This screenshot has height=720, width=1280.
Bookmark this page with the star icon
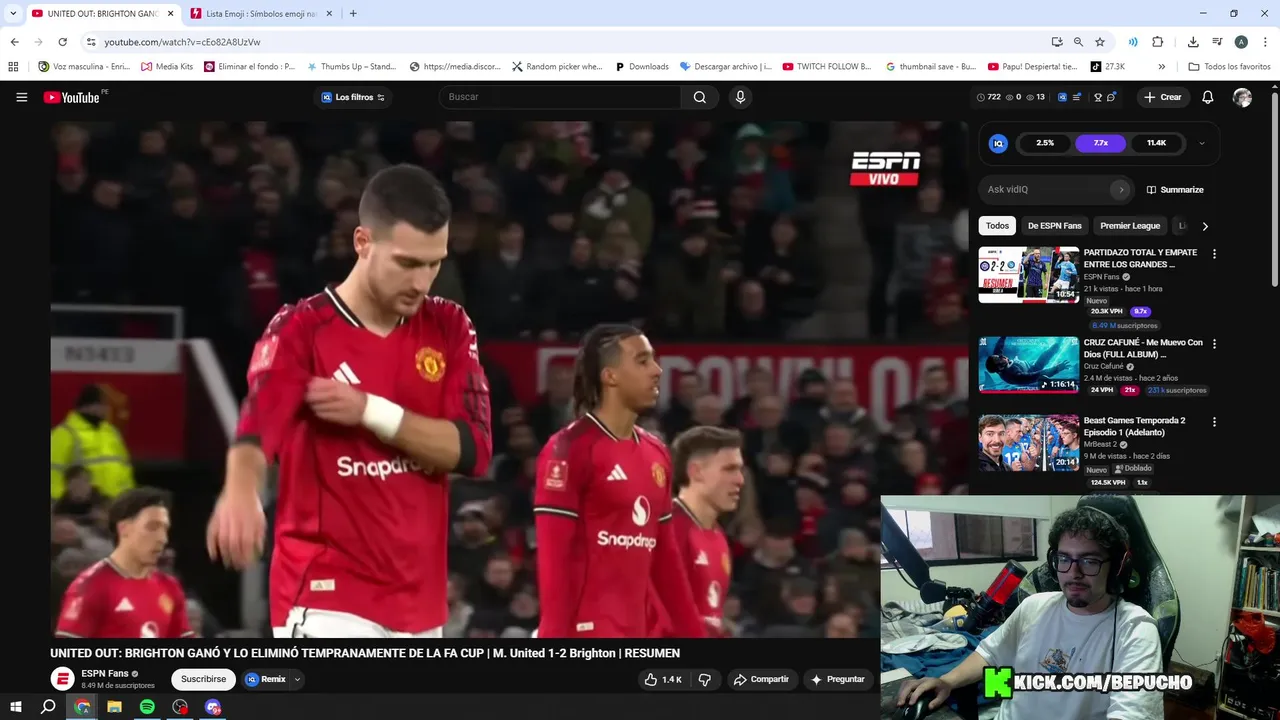1100,42
